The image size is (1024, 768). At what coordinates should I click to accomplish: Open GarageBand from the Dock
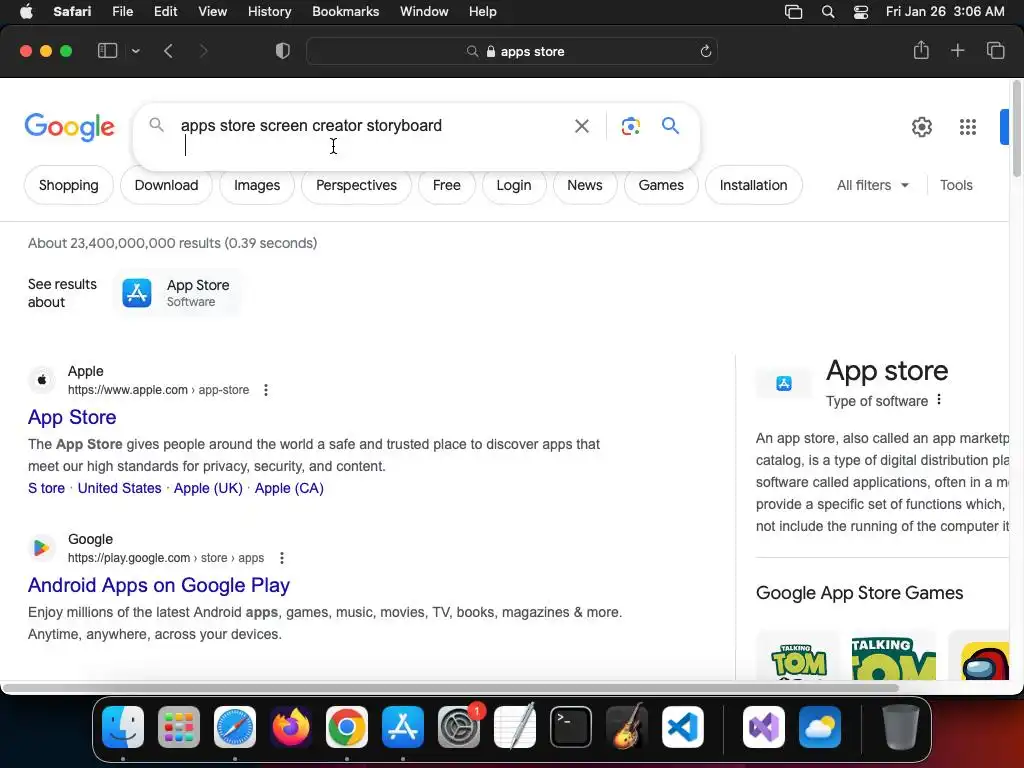(627, 727)
